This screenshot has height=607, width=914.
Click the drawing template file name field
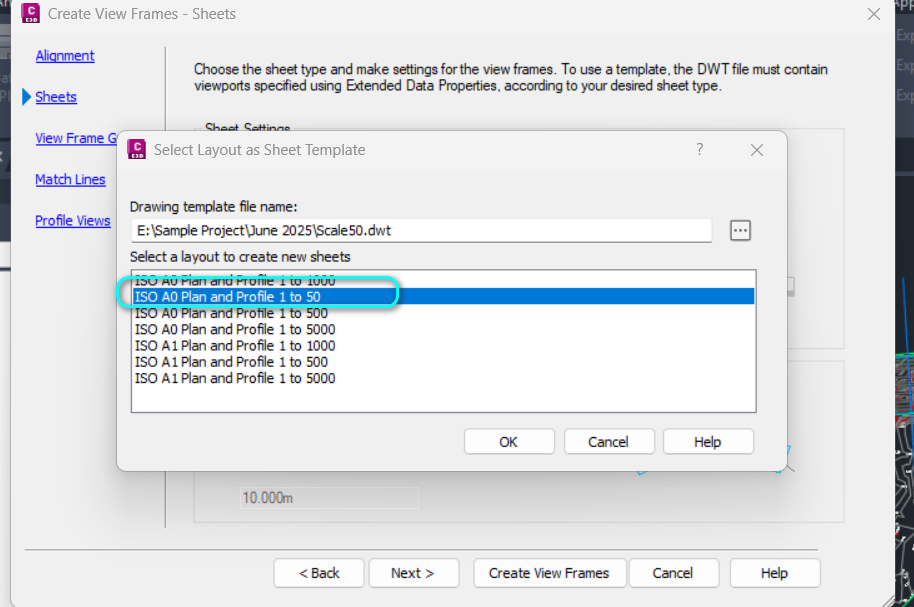421,230
